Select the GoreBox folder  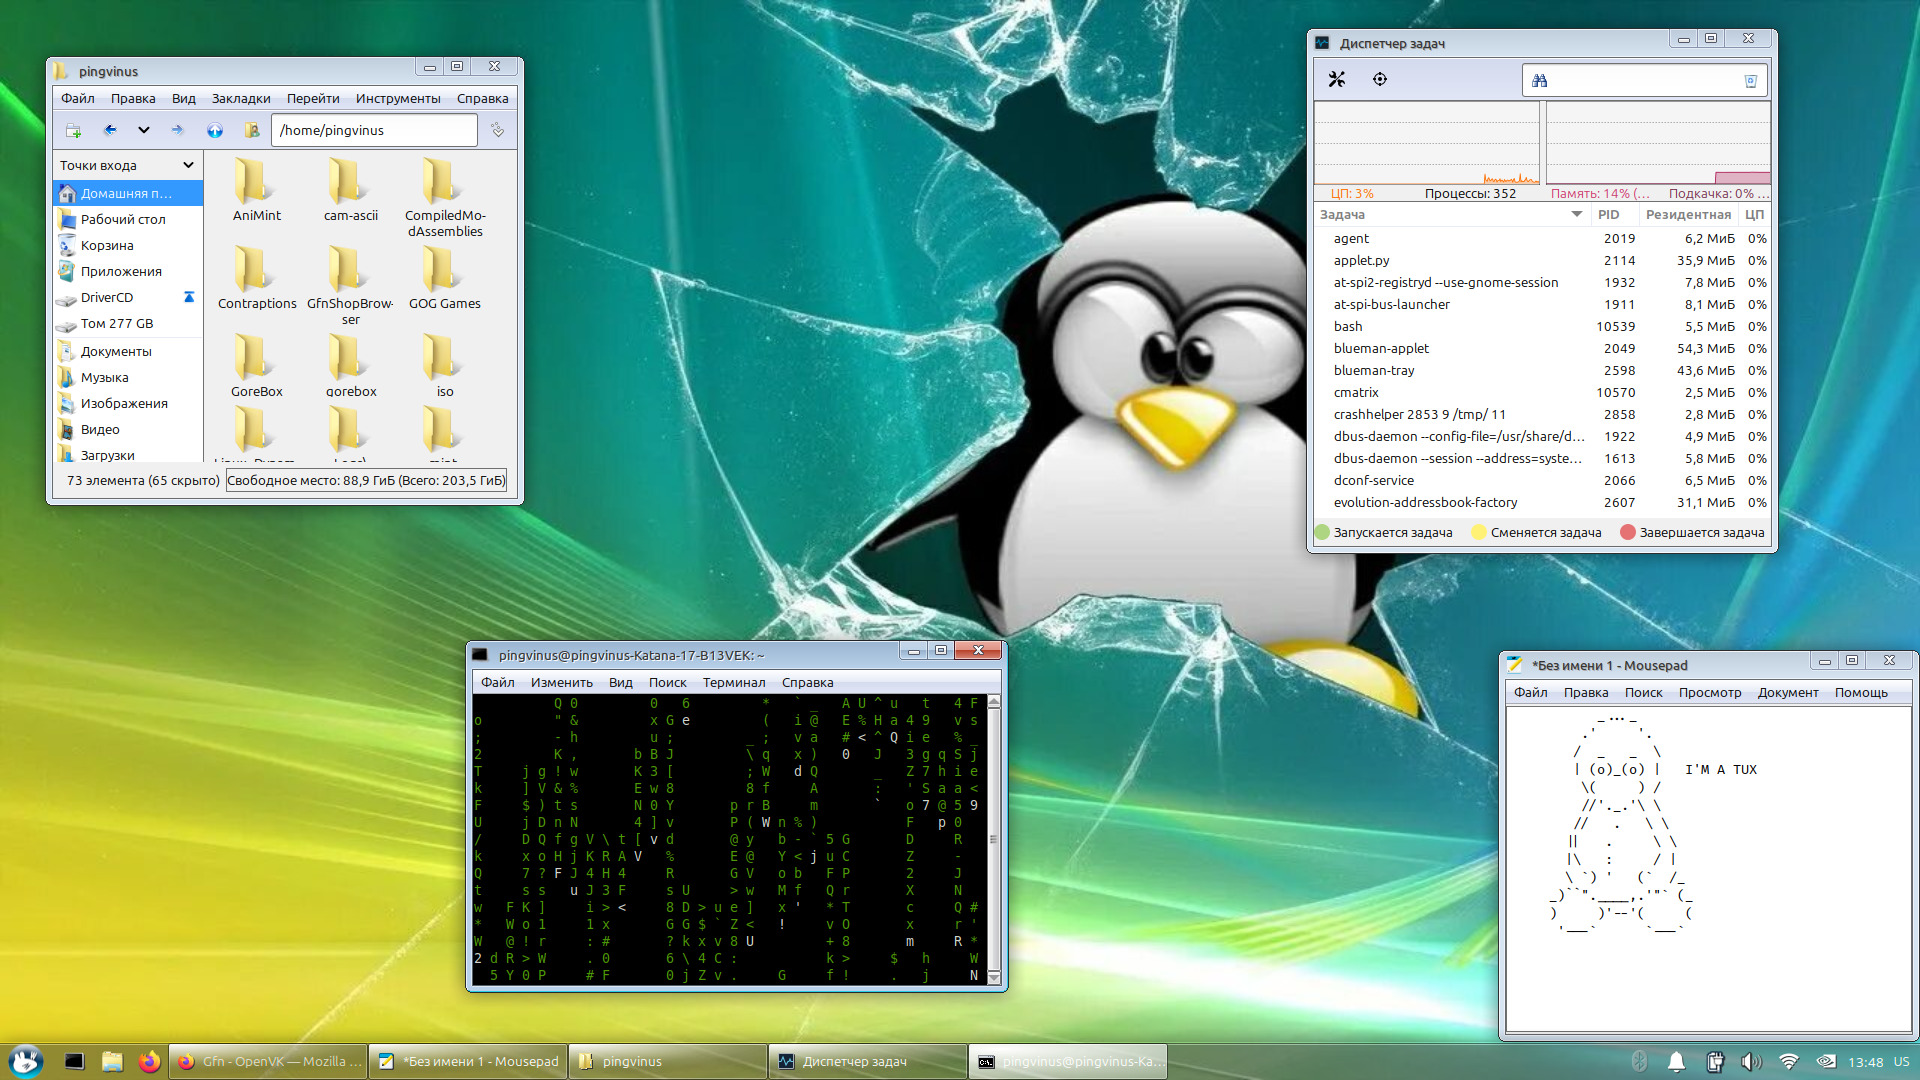pos(257,365)
